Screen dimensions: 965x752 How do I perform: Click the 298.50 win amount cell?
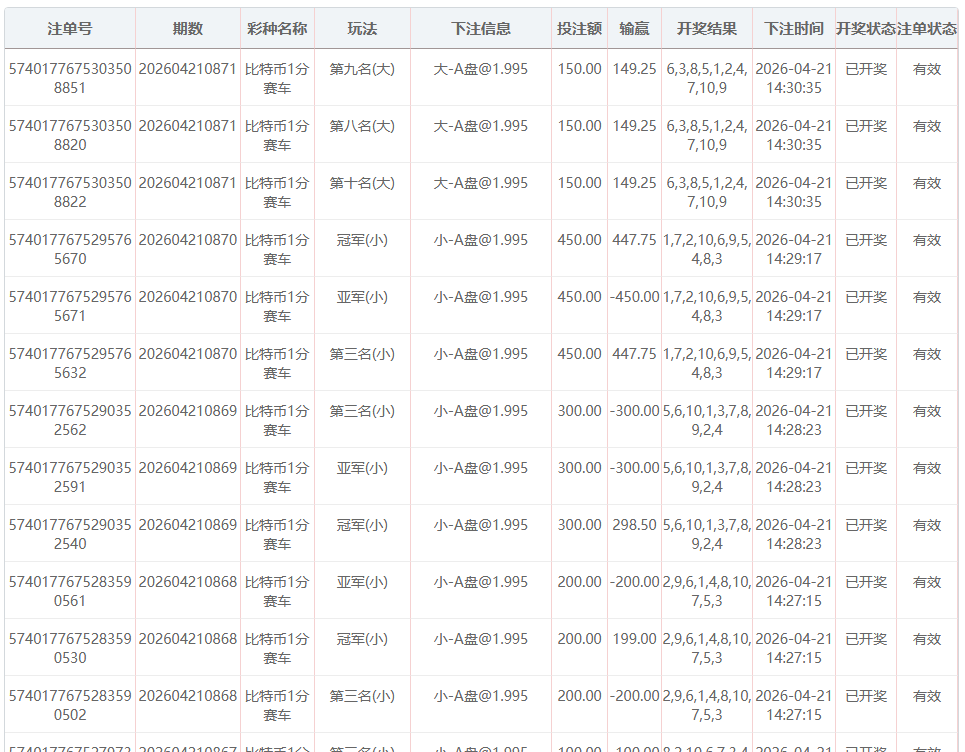pos(634,525)
